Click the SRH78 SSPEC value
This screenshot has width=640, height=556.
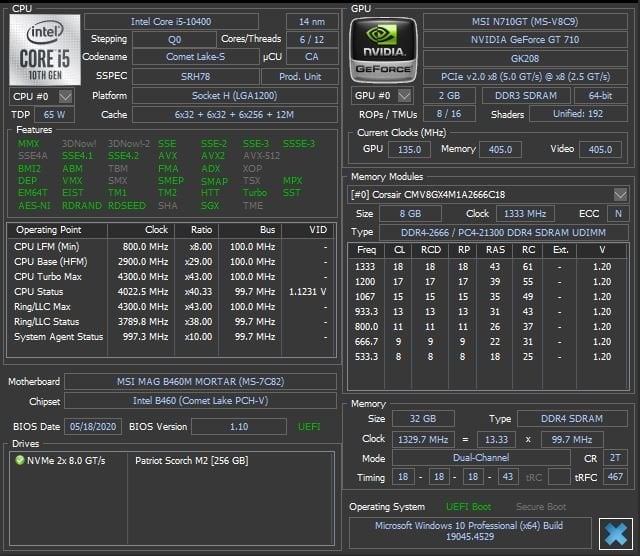(x=196, y=76)
